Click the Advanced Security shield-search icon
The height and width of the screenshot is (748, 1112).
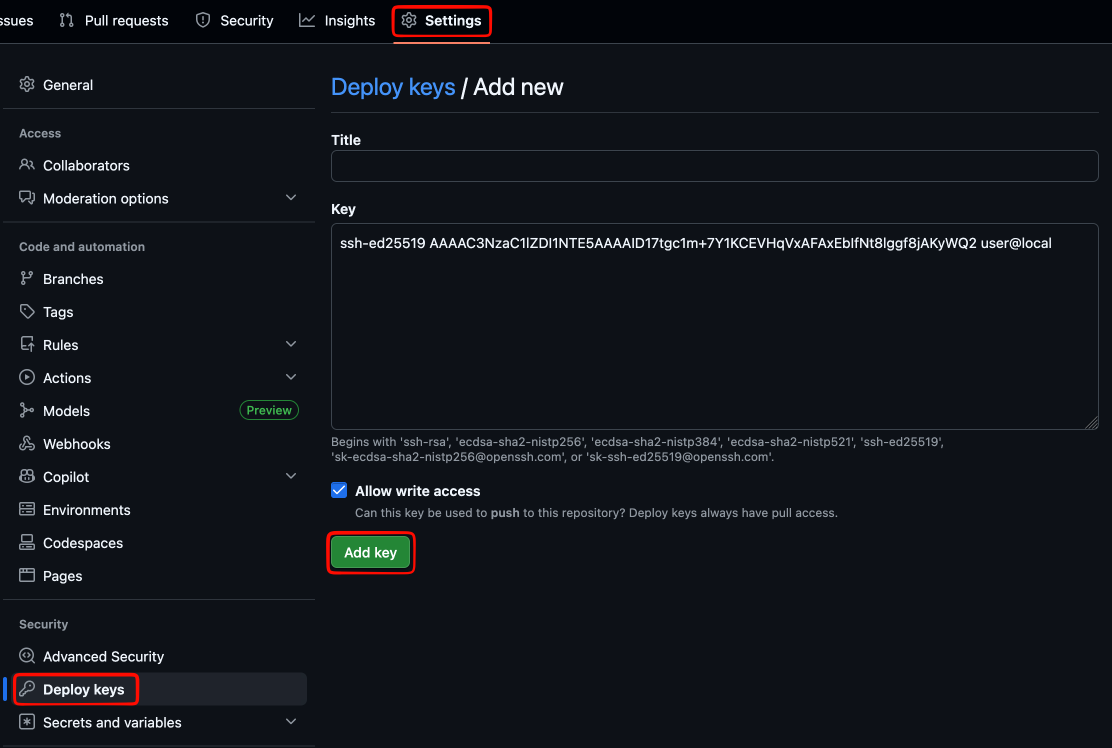click(x=27, y=657)
